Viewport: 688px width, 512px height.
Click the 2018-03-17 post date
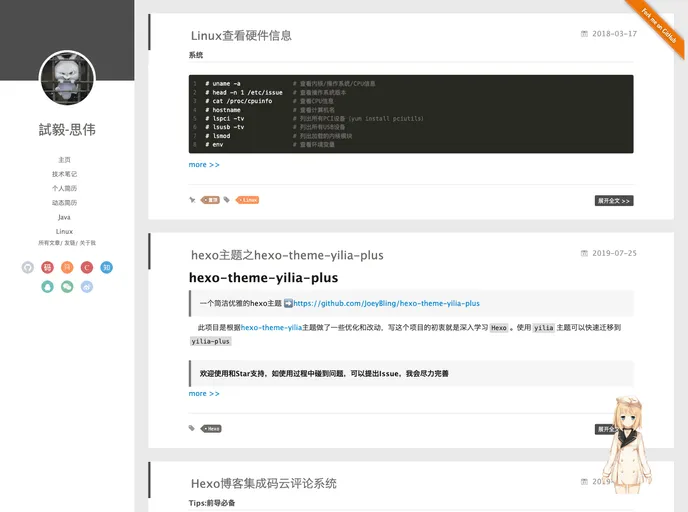[x=614, y=34]
